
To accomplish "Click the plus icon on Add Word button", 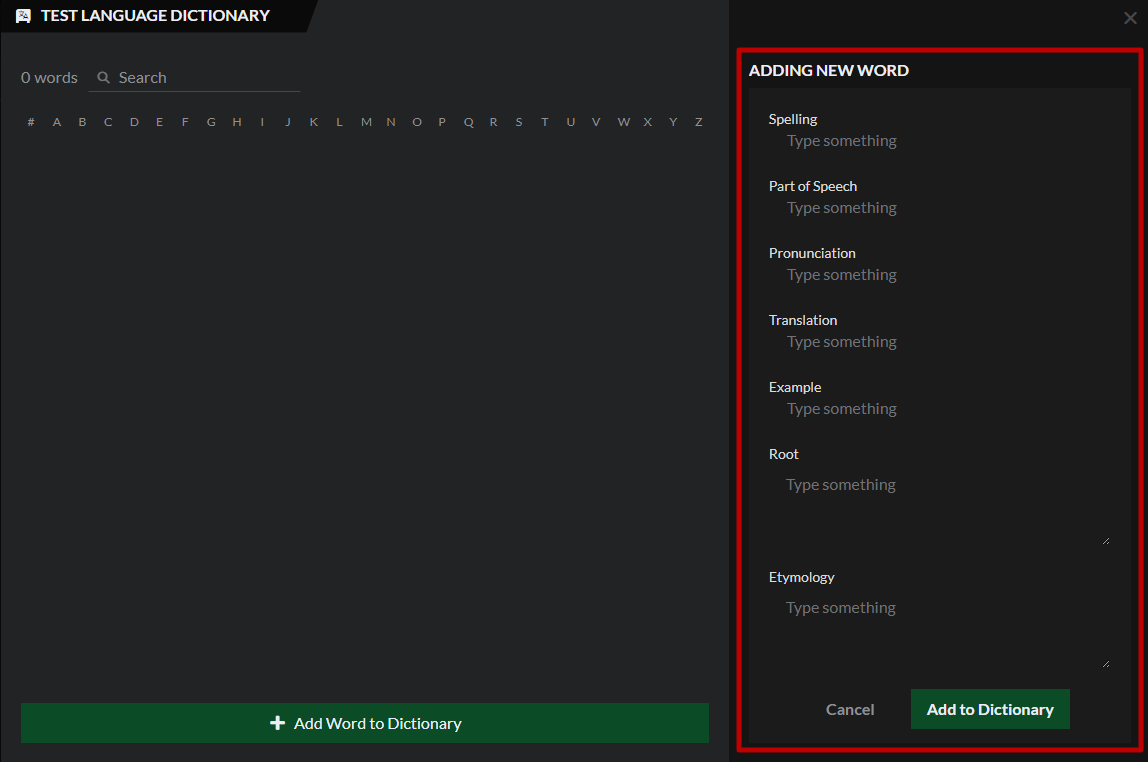I will (277, 723).
